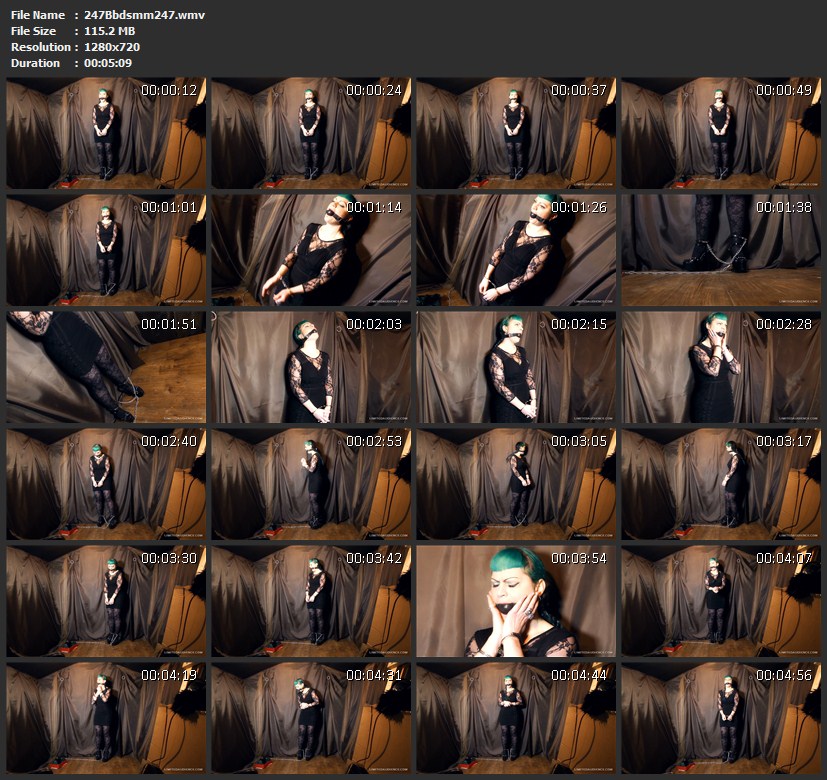Click the resolution value 1280x720

(x=112, y=47)
